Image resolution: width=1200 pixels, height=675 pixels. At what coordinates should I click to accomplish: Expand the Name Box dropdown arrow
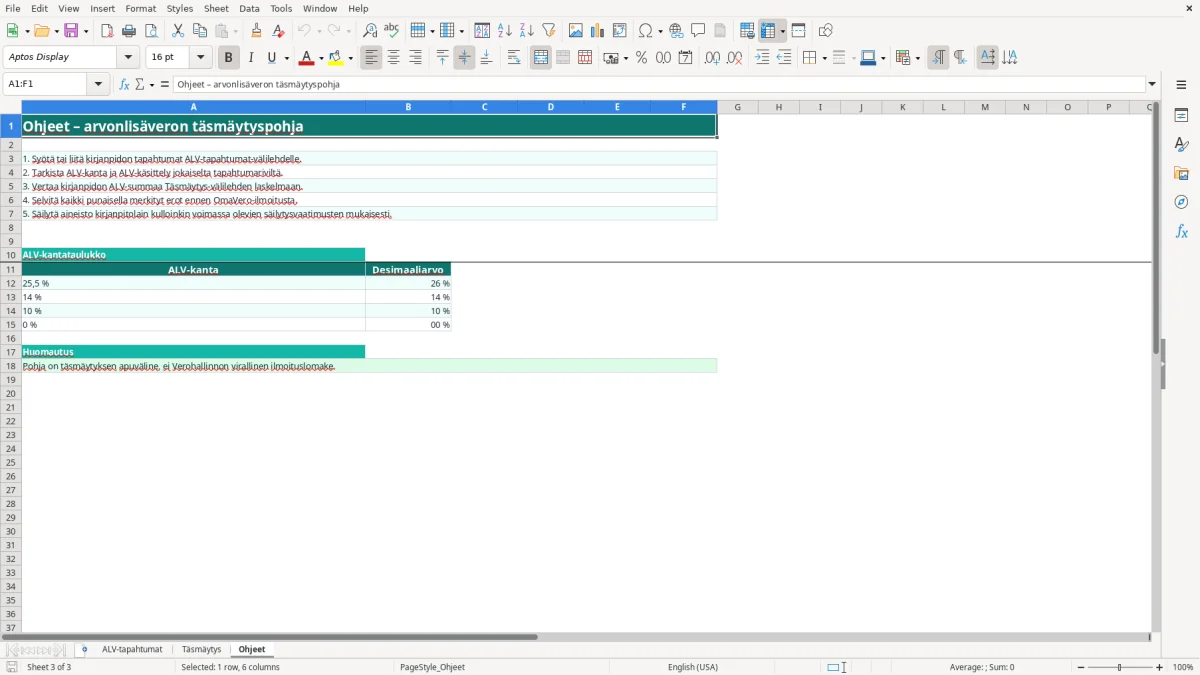coord(99,84)
